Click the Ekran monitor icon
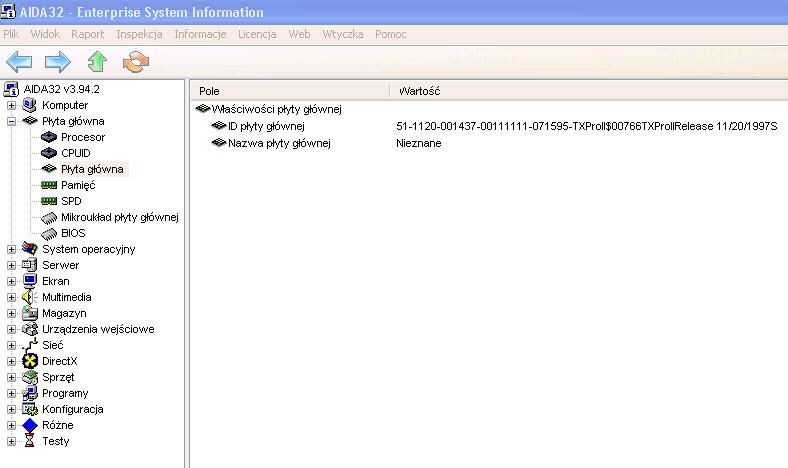The height and width of the screenshot is (468, 788). 30,281
